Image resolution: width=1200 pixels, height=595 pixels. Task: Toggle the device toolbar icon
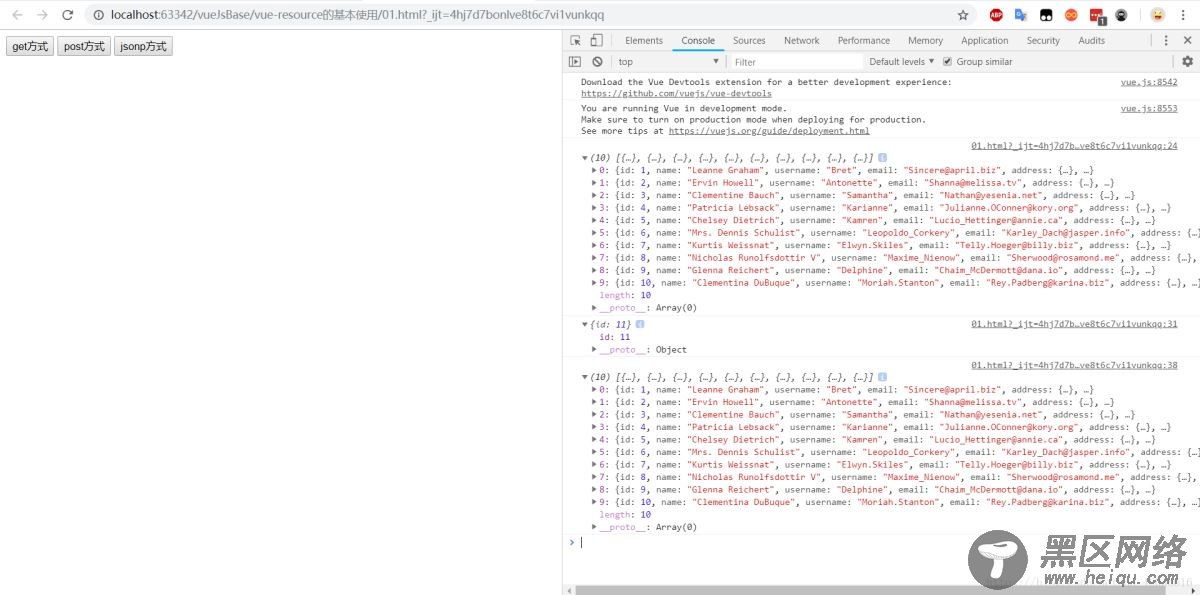(596, 40)
